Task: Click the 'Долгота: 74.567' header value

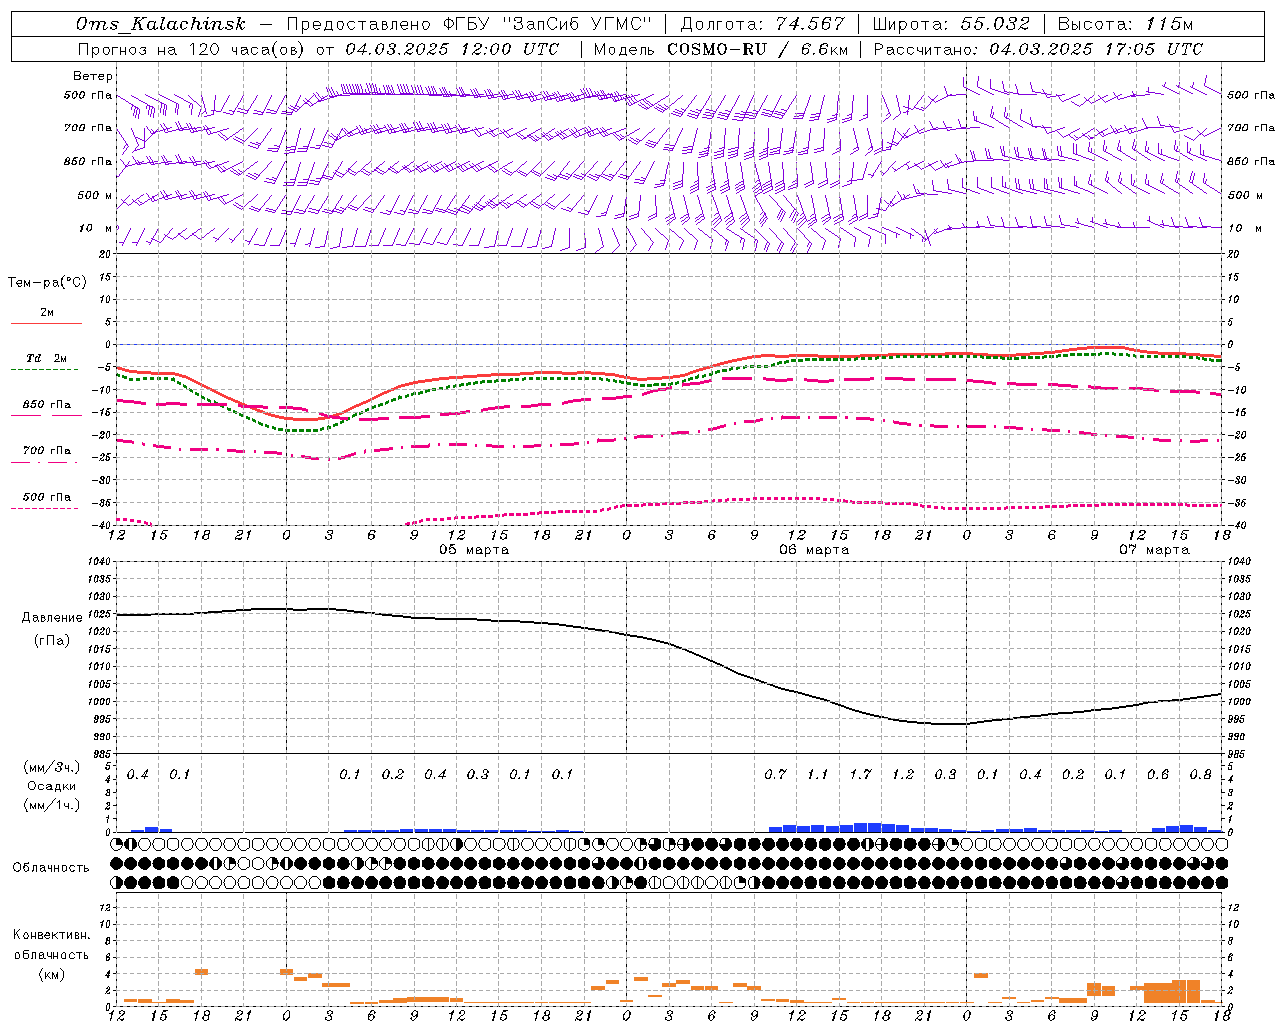Action: pyautogui.click(x=762, y=24)
